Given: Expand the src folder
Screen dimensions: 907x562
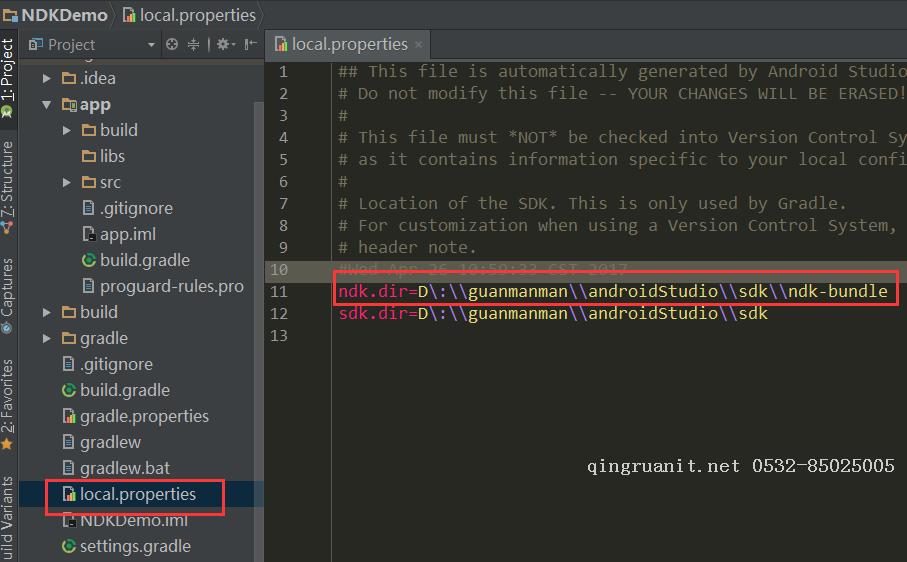Looking at the screenshot, I should point(67,183).
